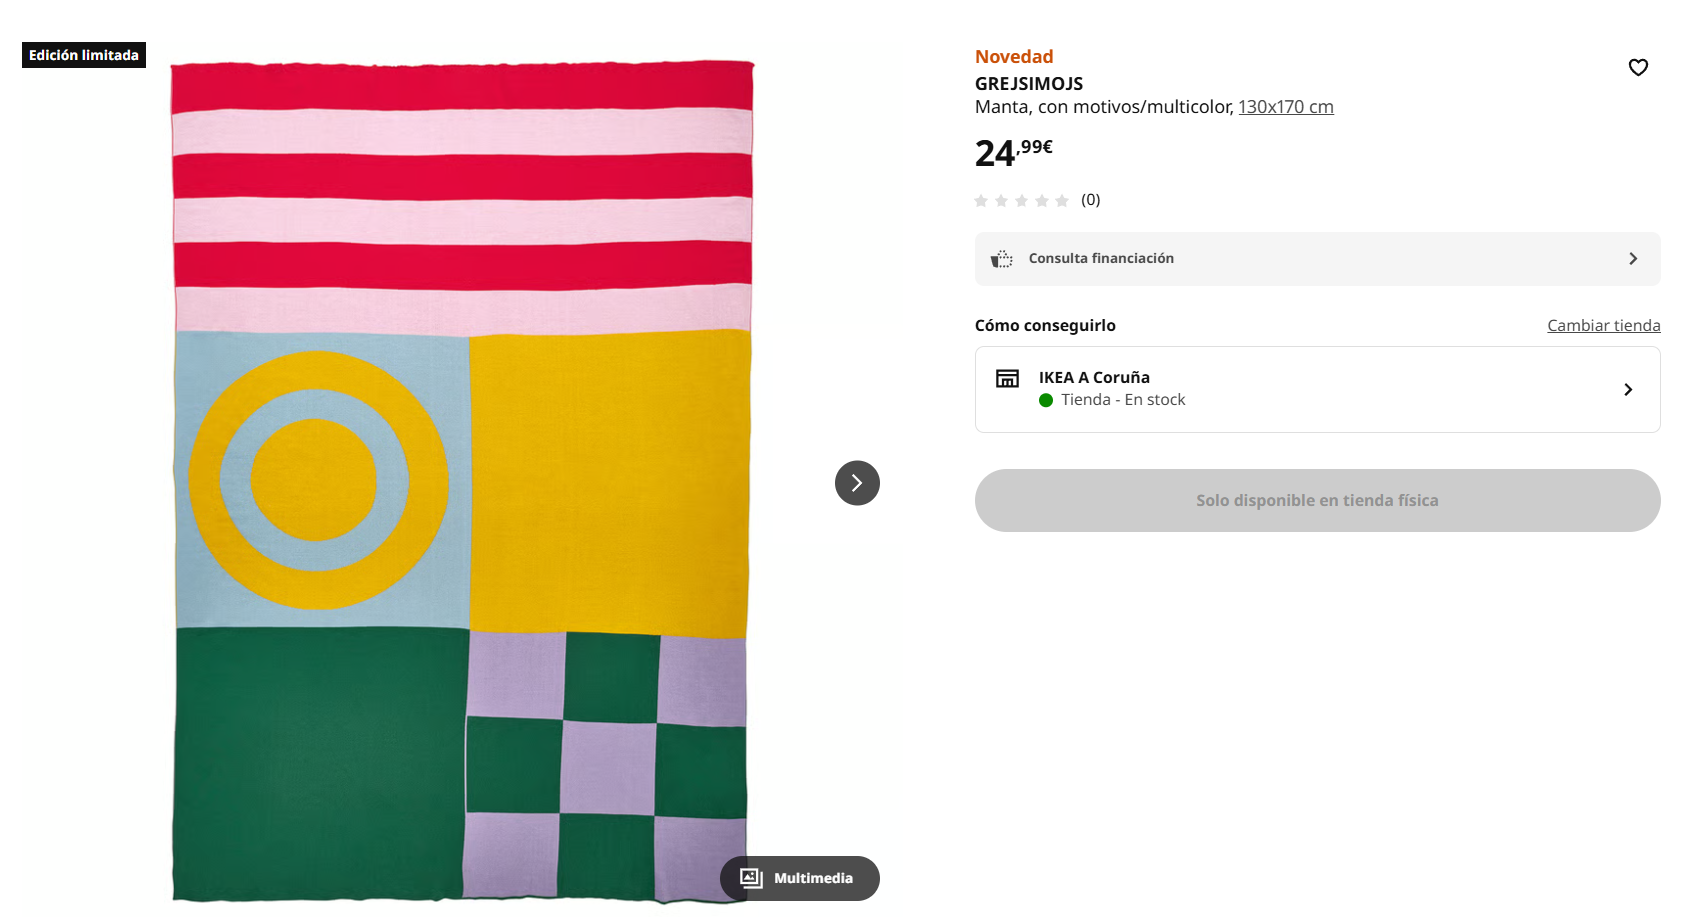Viewport: 1684px width, 917px height.
Task: Click the gallery icon on the Multimedia button
Action: click(751, 878)
